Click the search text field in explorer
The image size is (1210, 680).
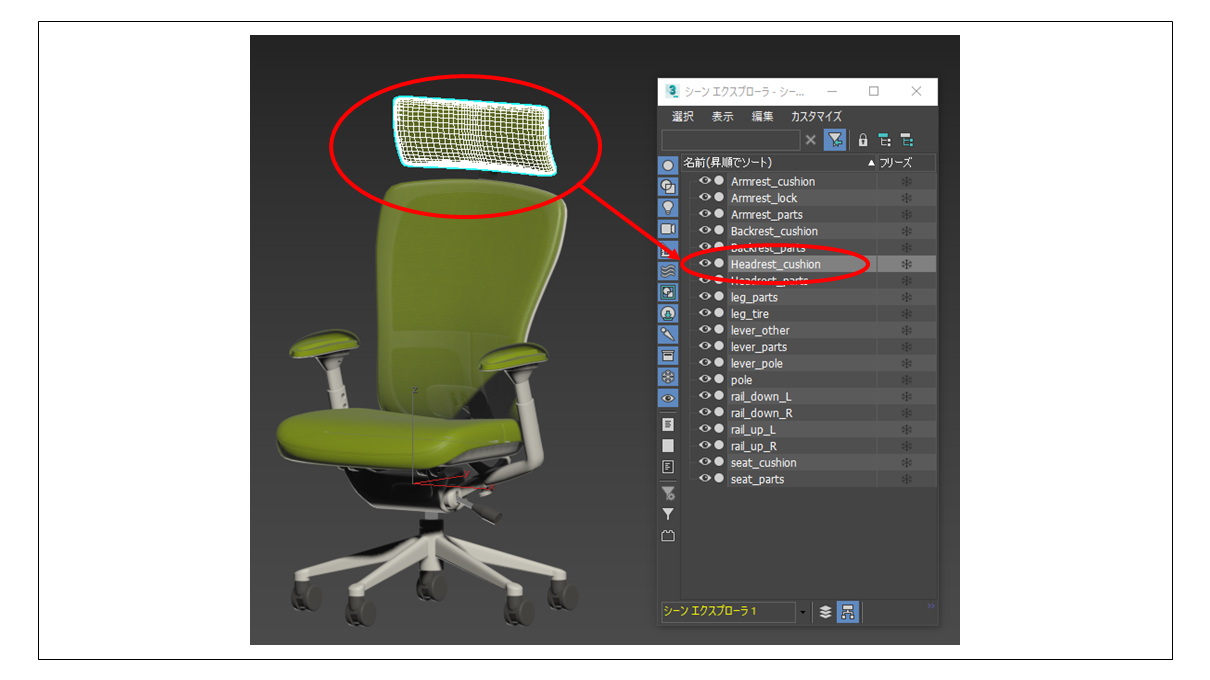[730, 140]
